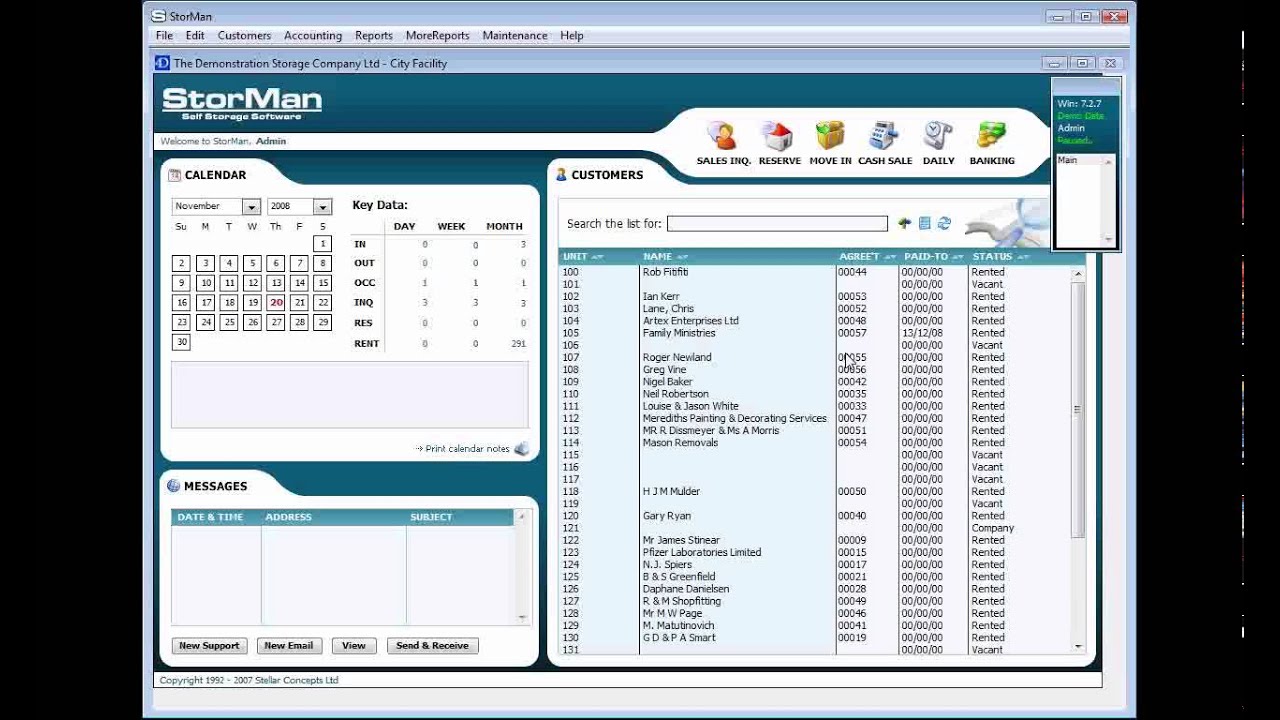
Task: Click in the Search the list for field
Action: (x=777, y=224)
